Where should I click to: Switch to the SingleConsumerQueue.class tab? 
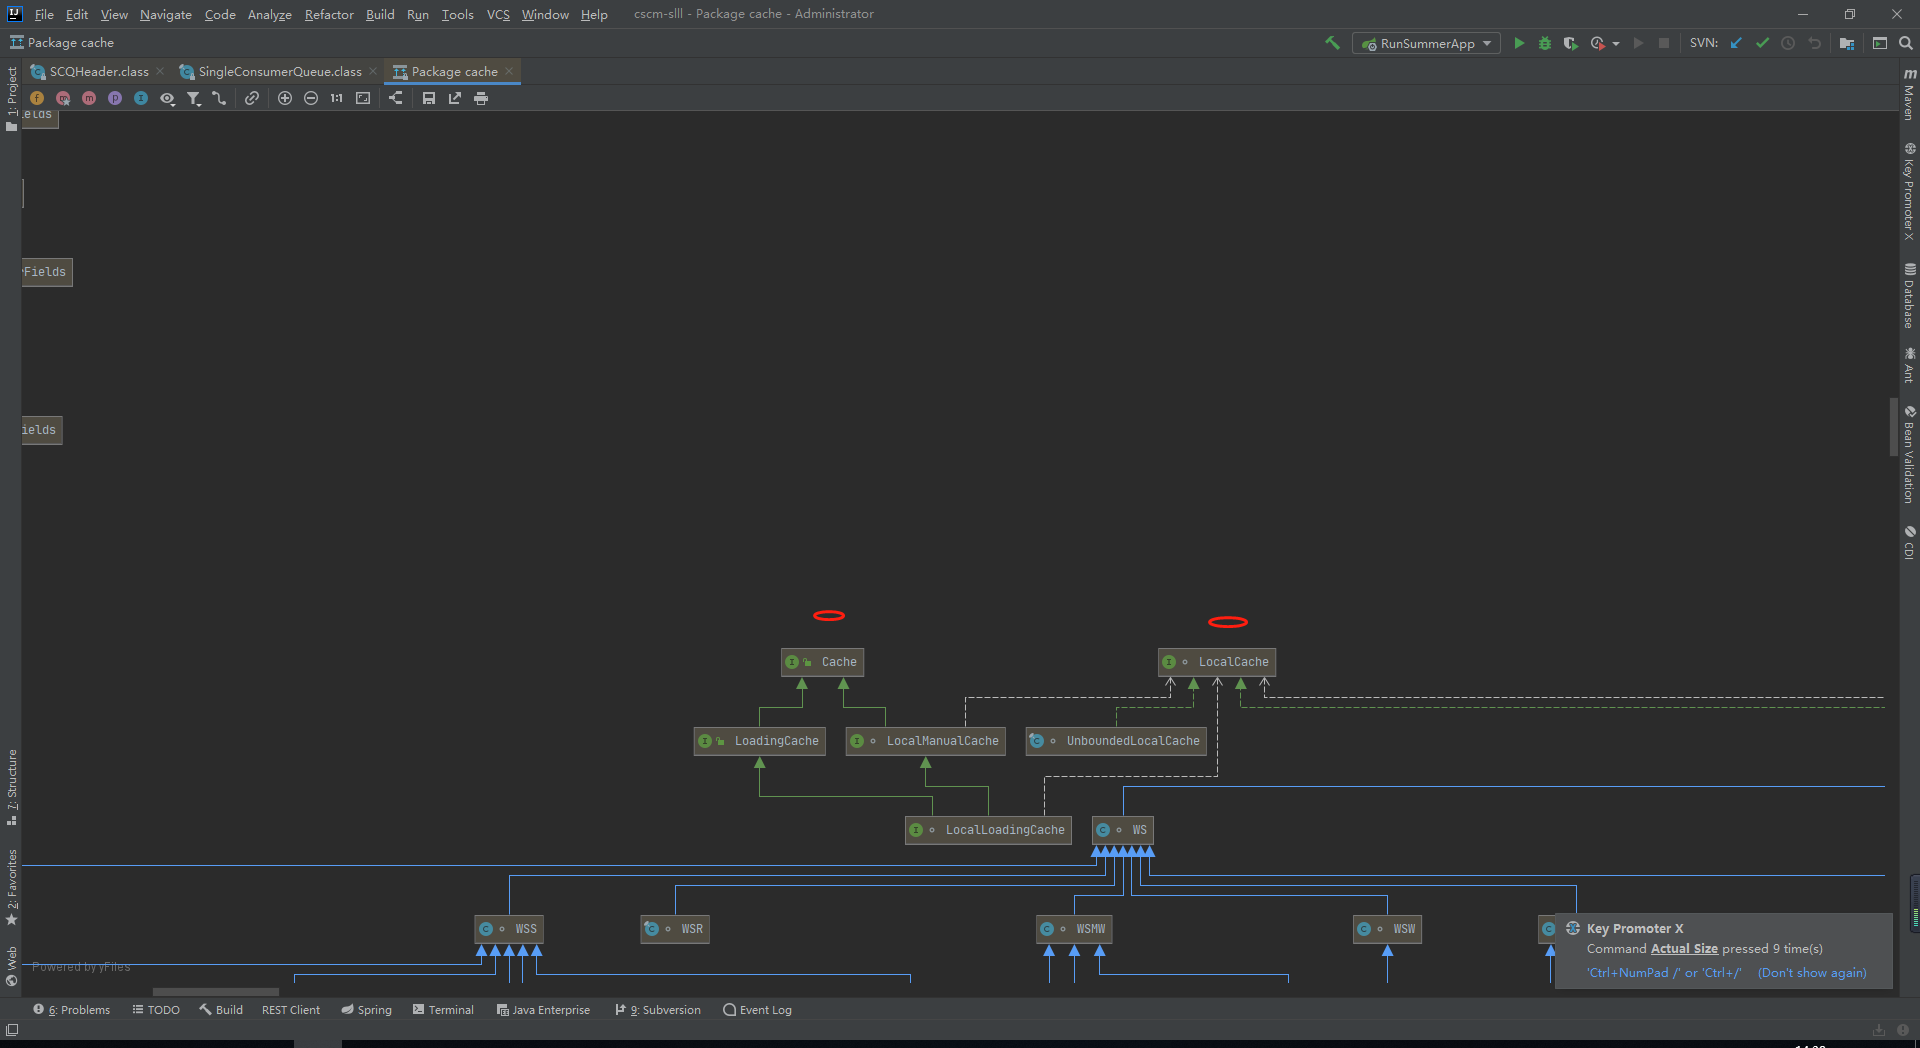[279, 72]
